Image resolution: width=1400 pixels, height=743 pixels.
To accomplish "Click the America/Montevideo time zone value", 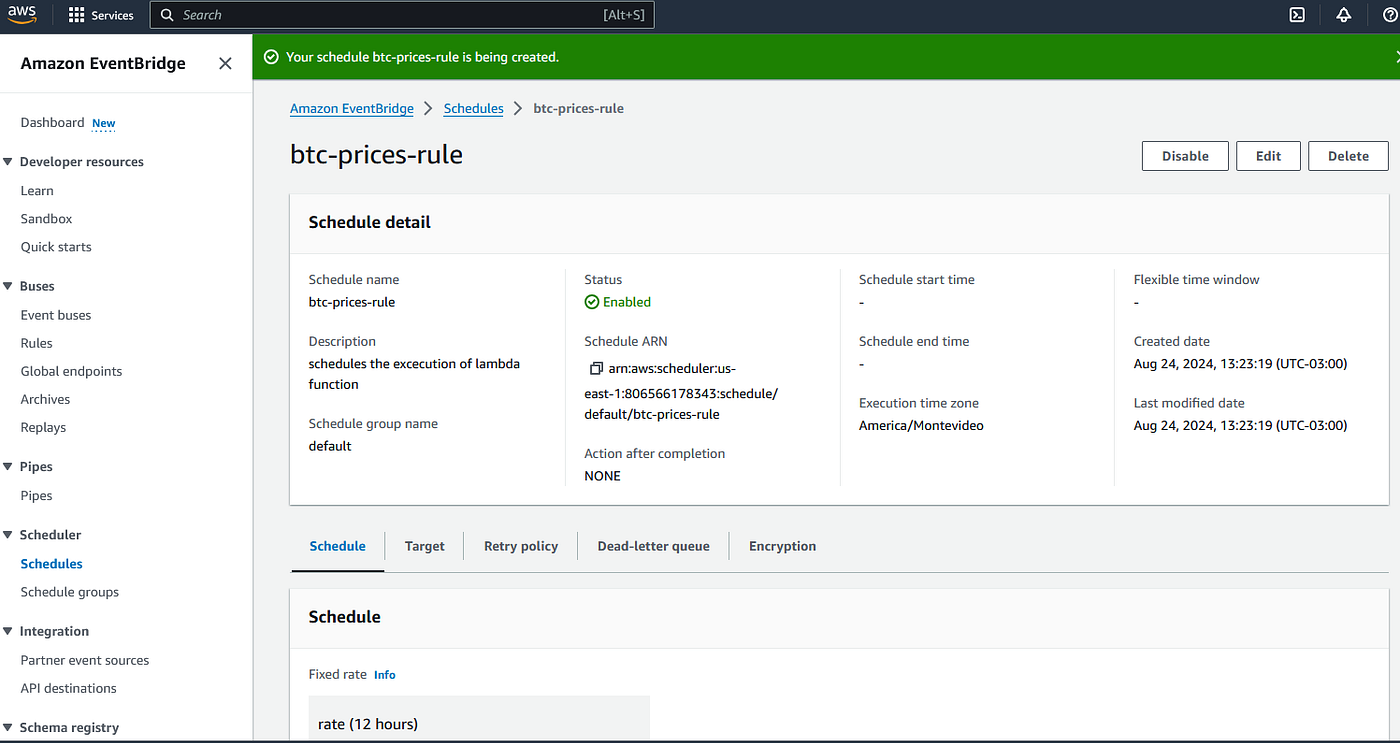I will [x=921, y=426].
